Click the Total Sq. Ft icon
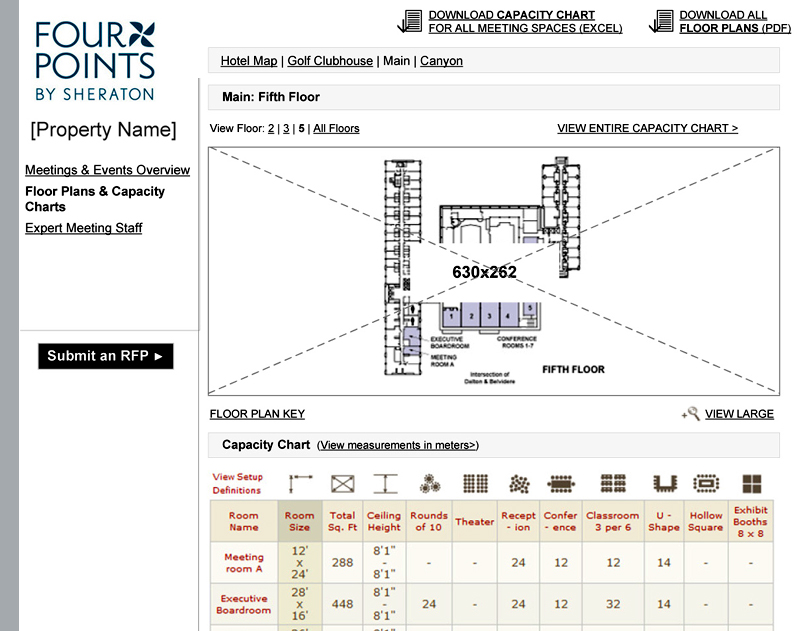Screen dimensions: 800x631 click(x=343, y=484)
